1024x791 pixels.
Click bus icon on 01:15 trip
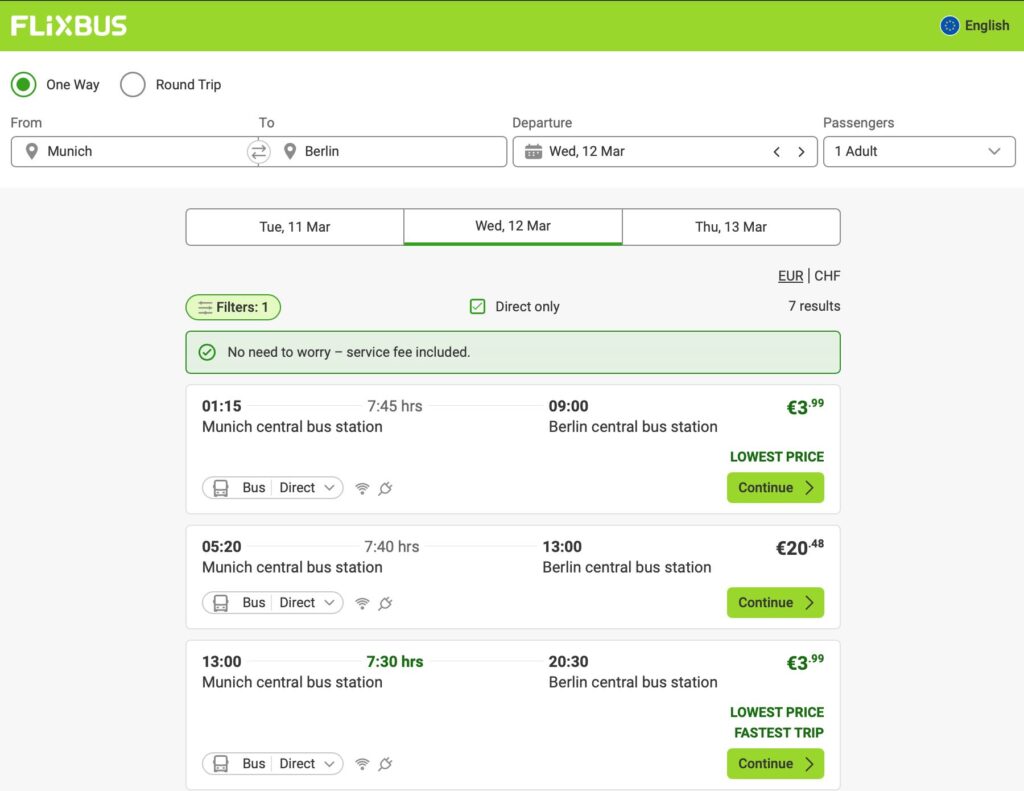[221, 488]
